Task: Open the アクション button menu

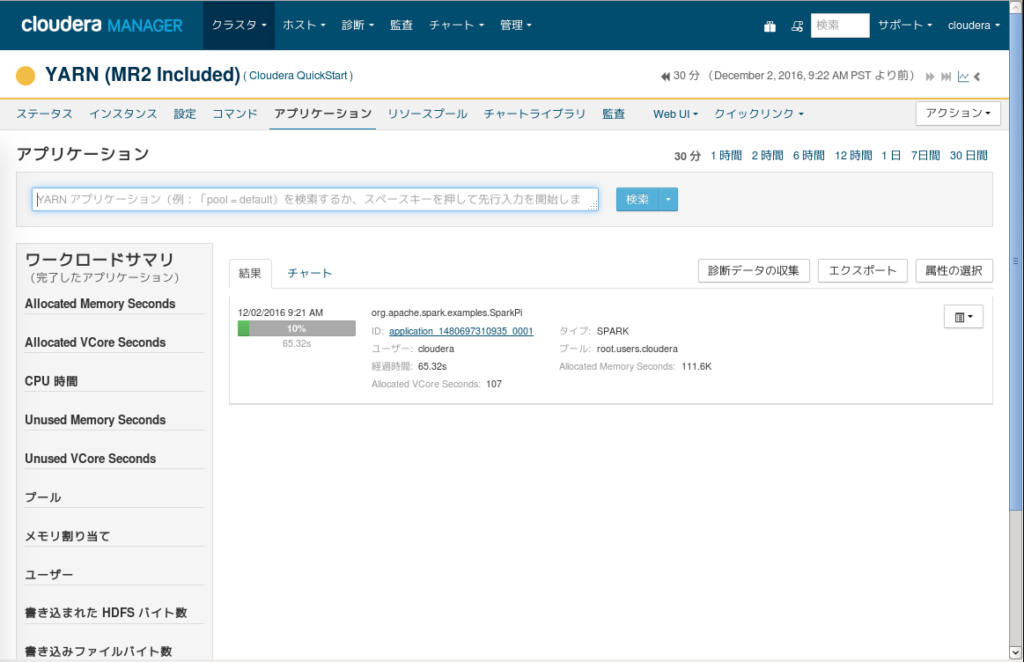Action: 957,113
